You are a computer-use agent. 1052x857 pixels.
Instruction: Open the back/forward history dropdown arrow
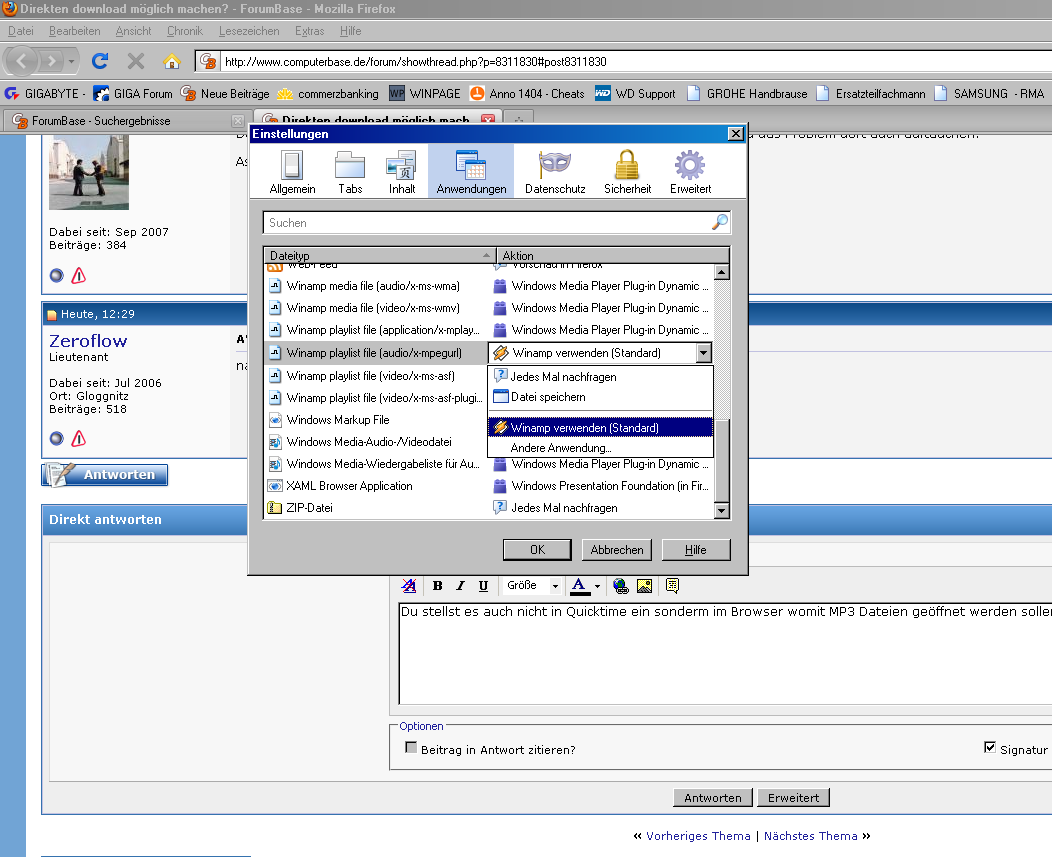[x=71, y=62]
